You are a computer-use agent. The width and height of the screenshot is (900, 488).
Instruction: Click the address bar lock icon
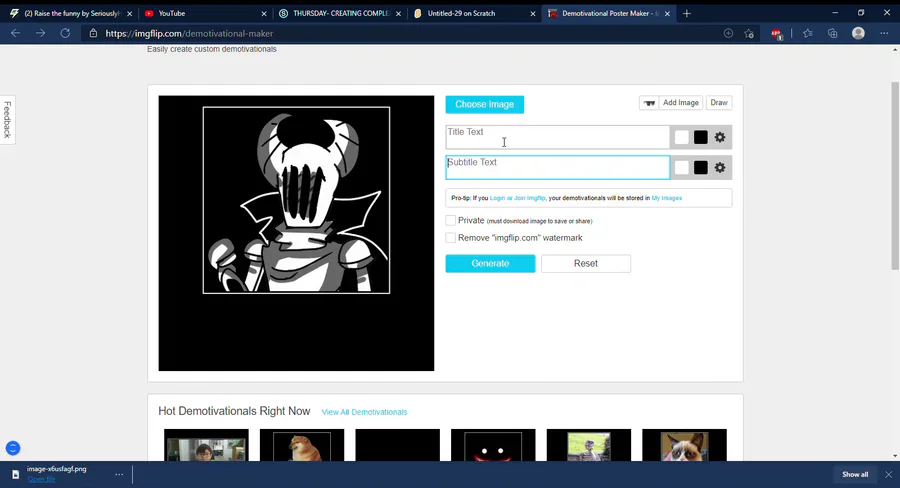pos(93,33)
